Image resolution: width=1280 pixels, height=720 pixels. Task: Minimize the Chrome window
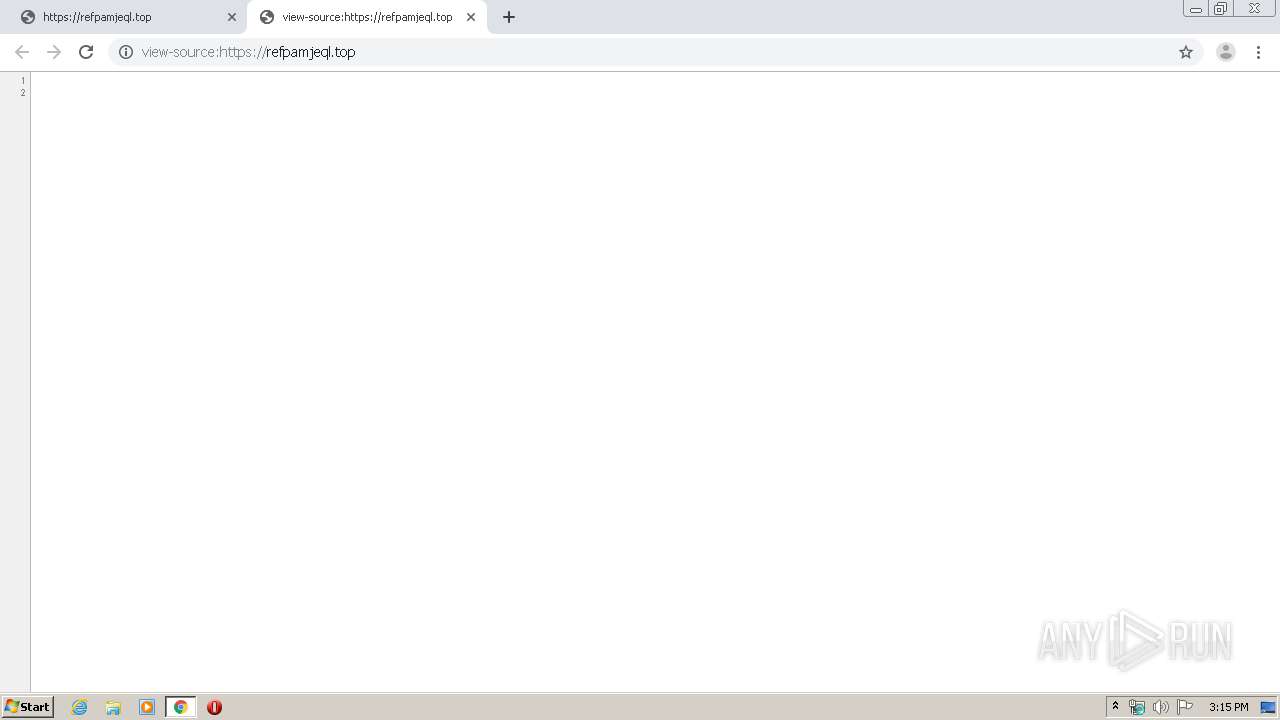pyautogui.click(x=1196, y=9)
